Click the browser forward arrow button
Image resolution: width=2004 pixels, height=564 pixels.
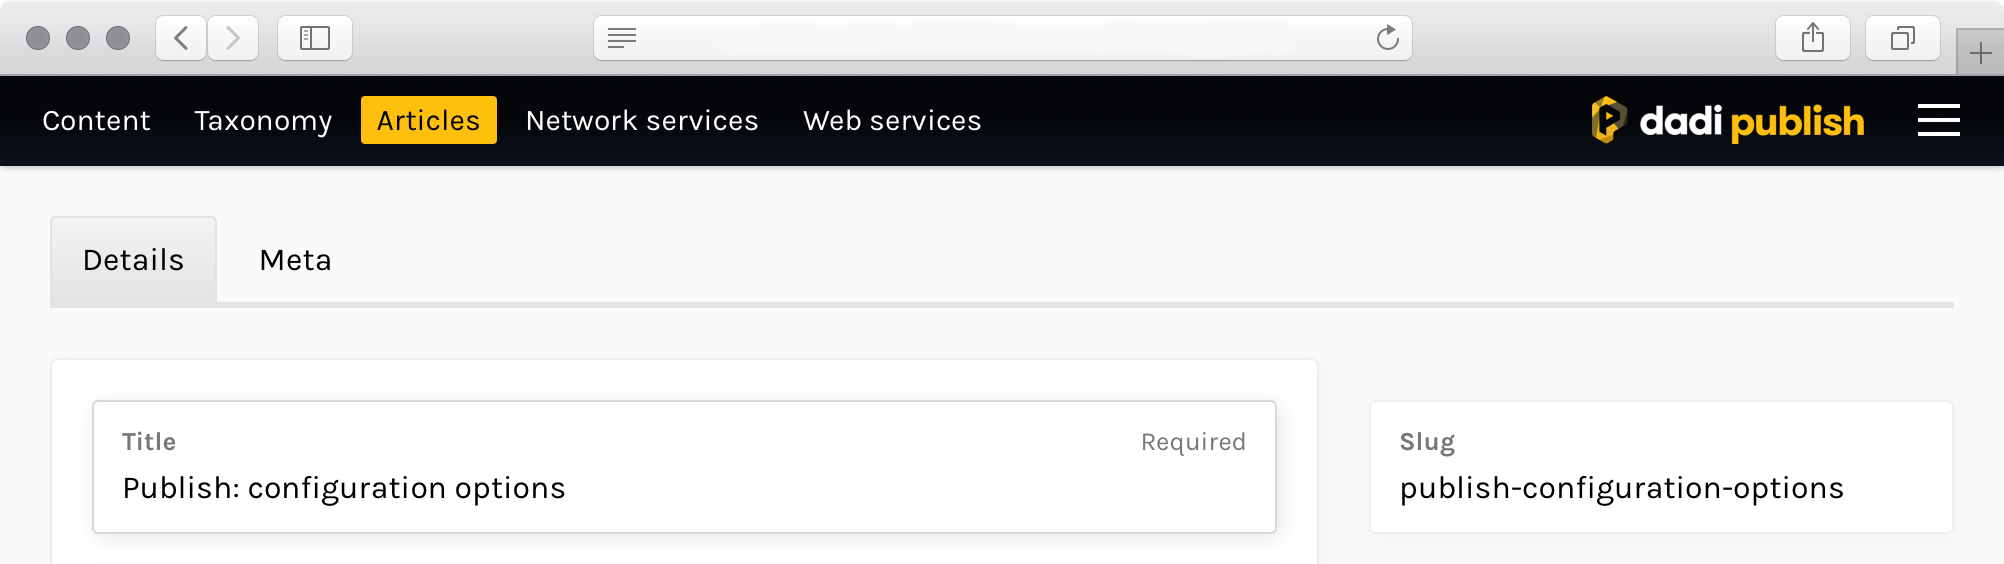pos(233,38)
